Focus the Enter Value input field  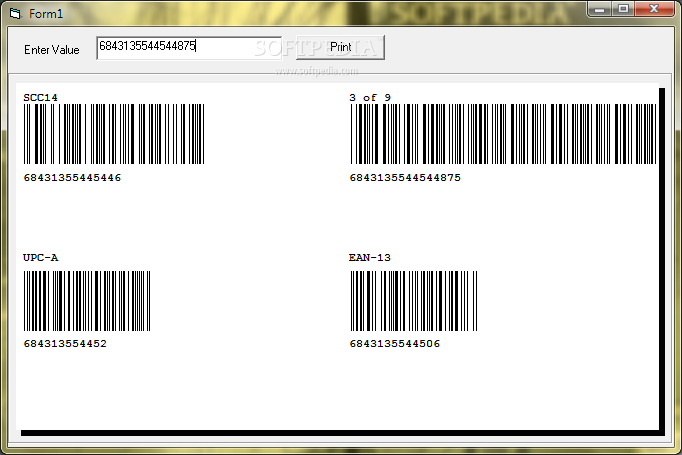(189, 47)
